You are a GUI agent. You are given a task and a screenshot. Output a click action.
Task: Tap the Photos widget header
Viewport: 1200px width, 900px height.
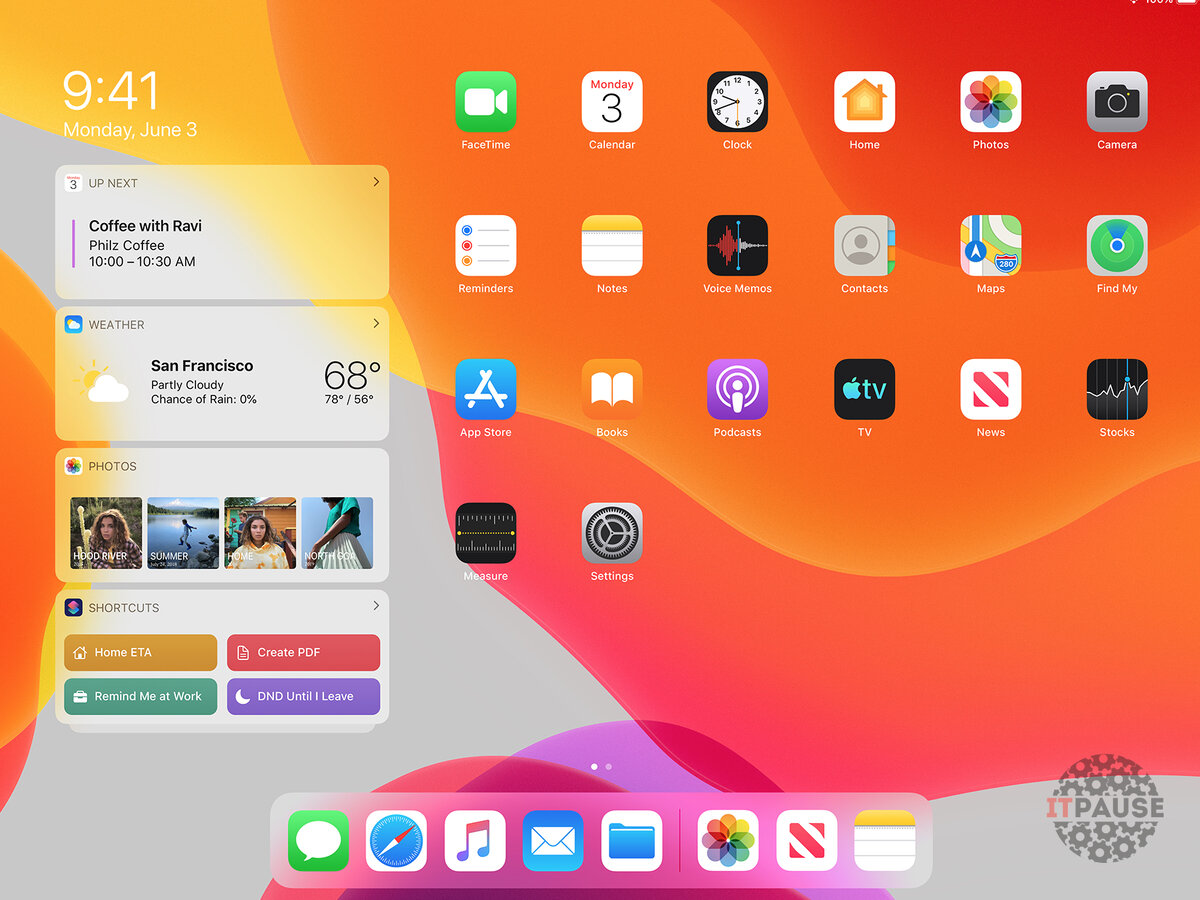222,466
